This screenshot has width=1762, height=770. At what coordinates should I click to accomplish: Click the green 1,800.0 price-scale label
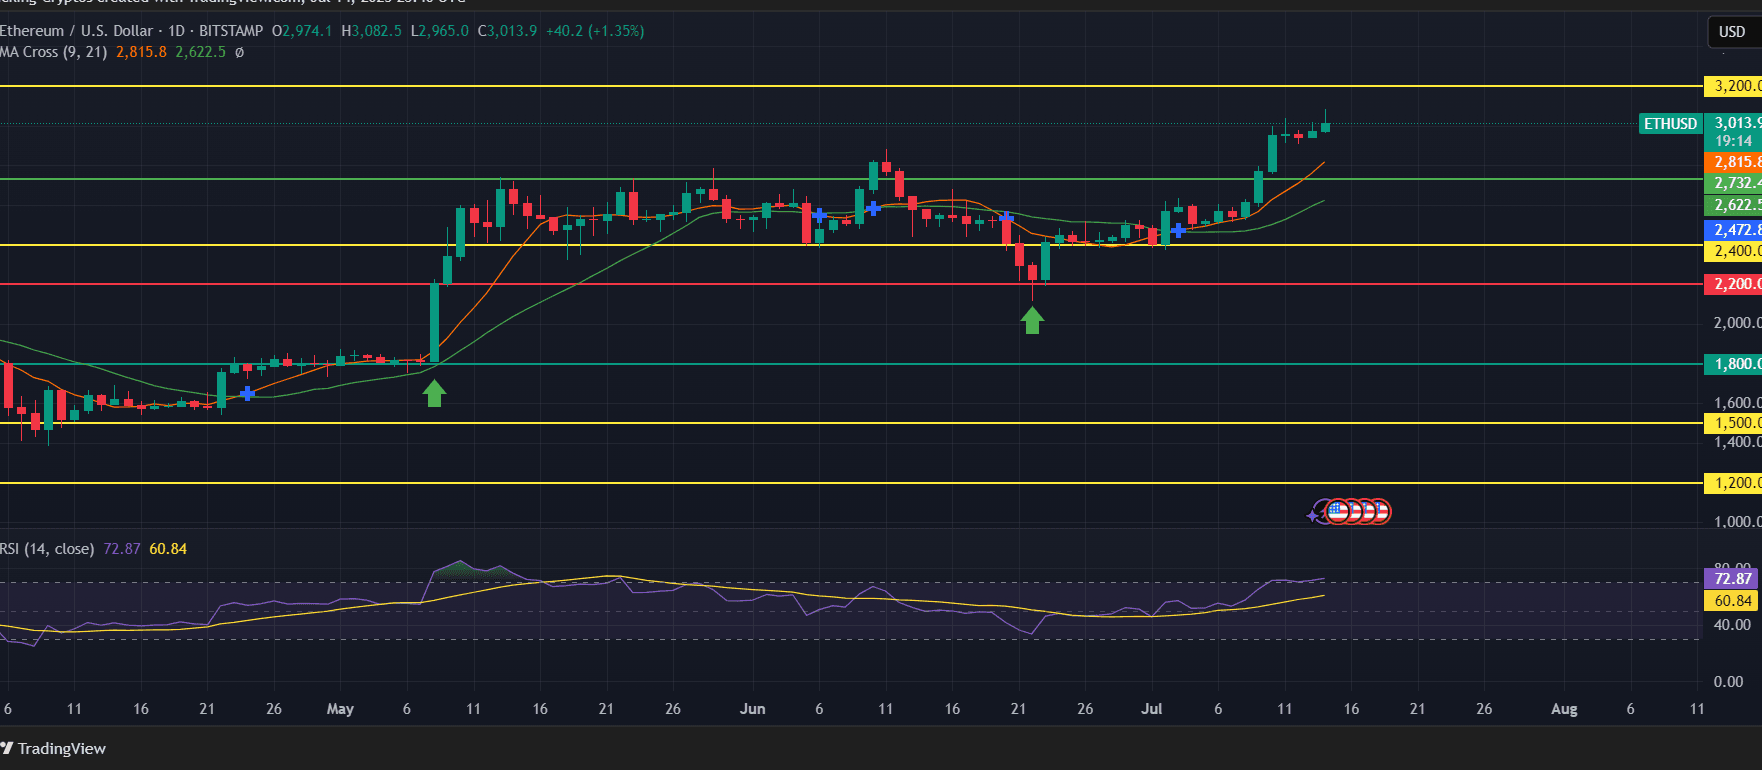click(1733, 364)
